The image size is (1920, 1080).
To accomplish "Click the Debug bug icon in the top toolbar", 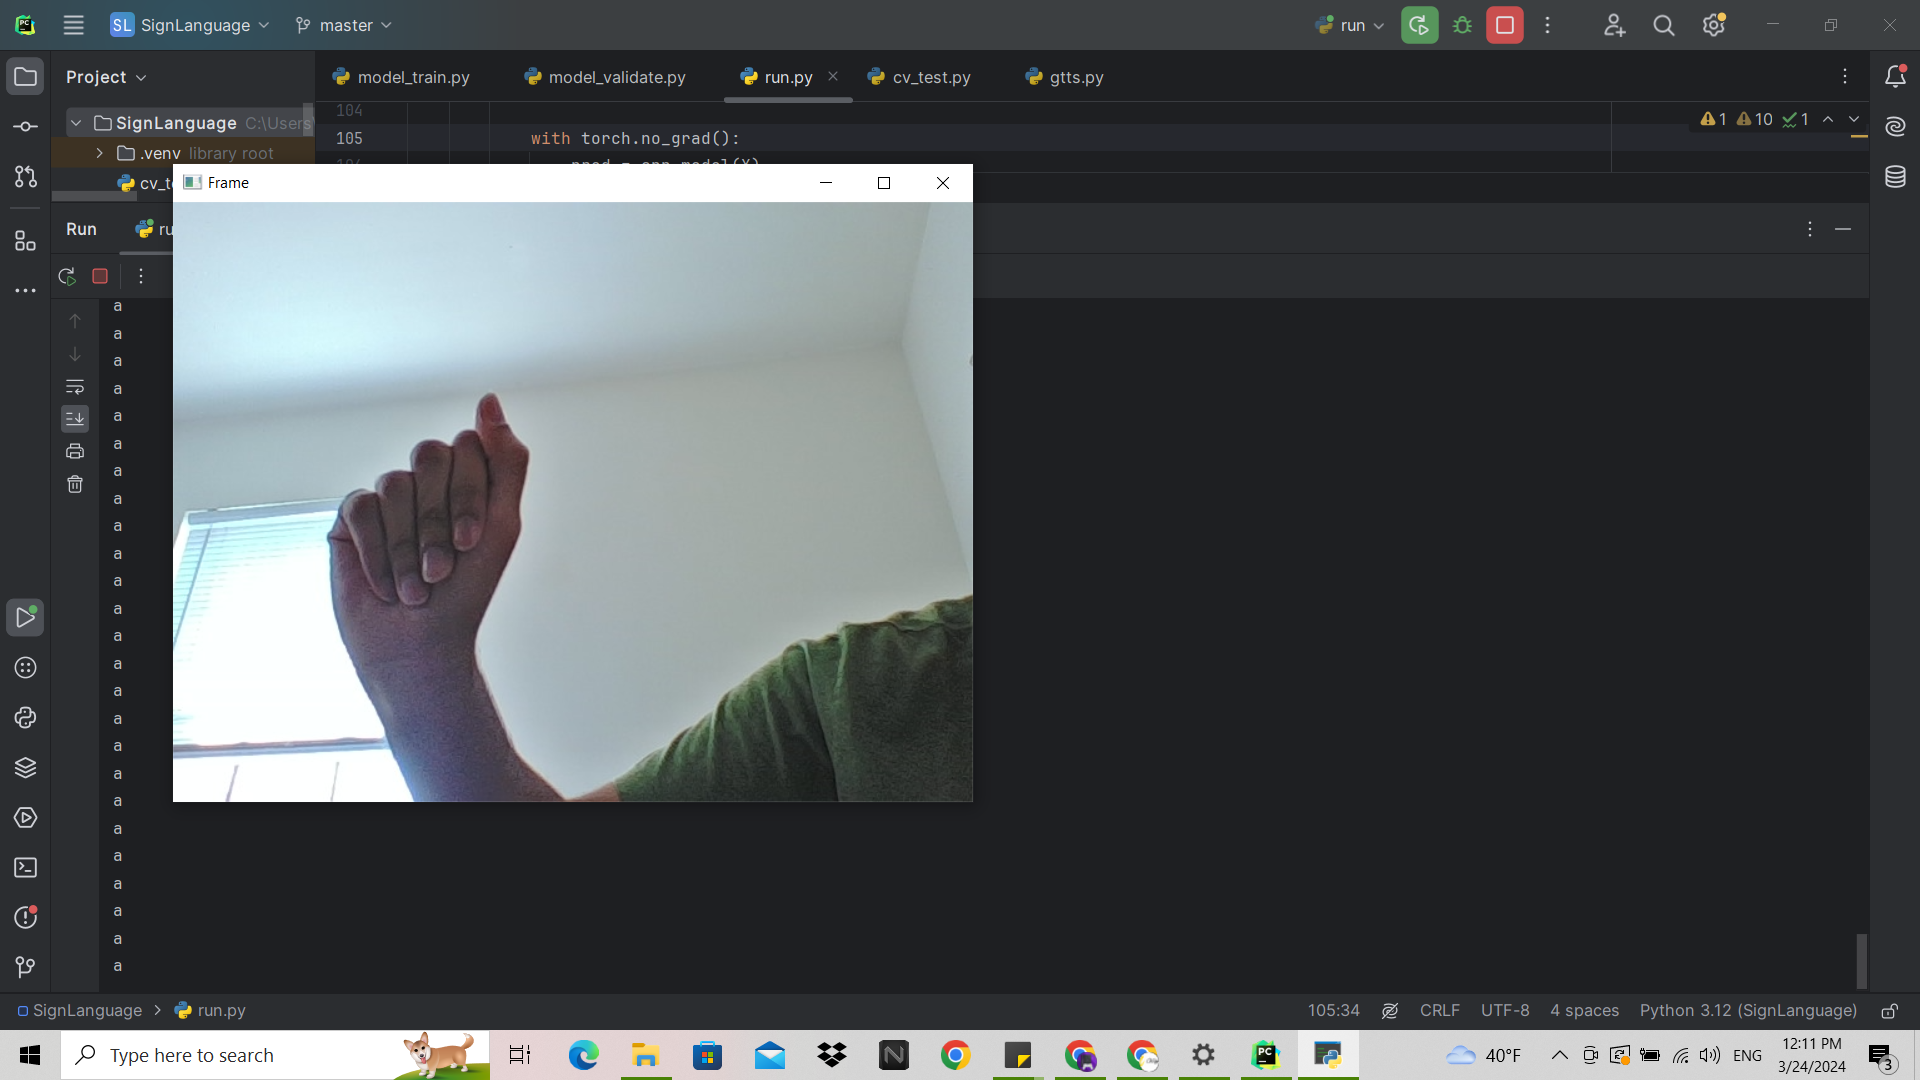I will [x=1462, y=26].
